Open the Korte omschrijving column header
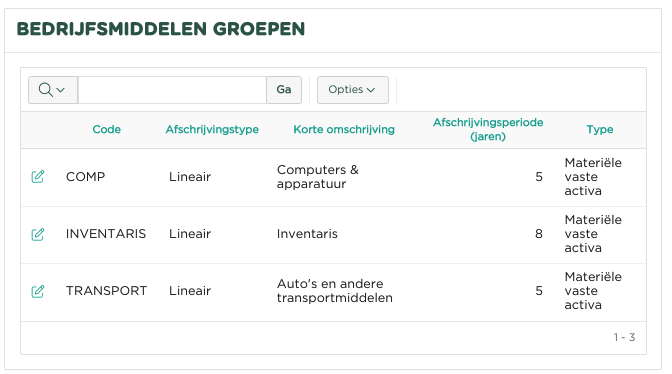The height and width of the screenshot is (374, 672). coord(344,129)
